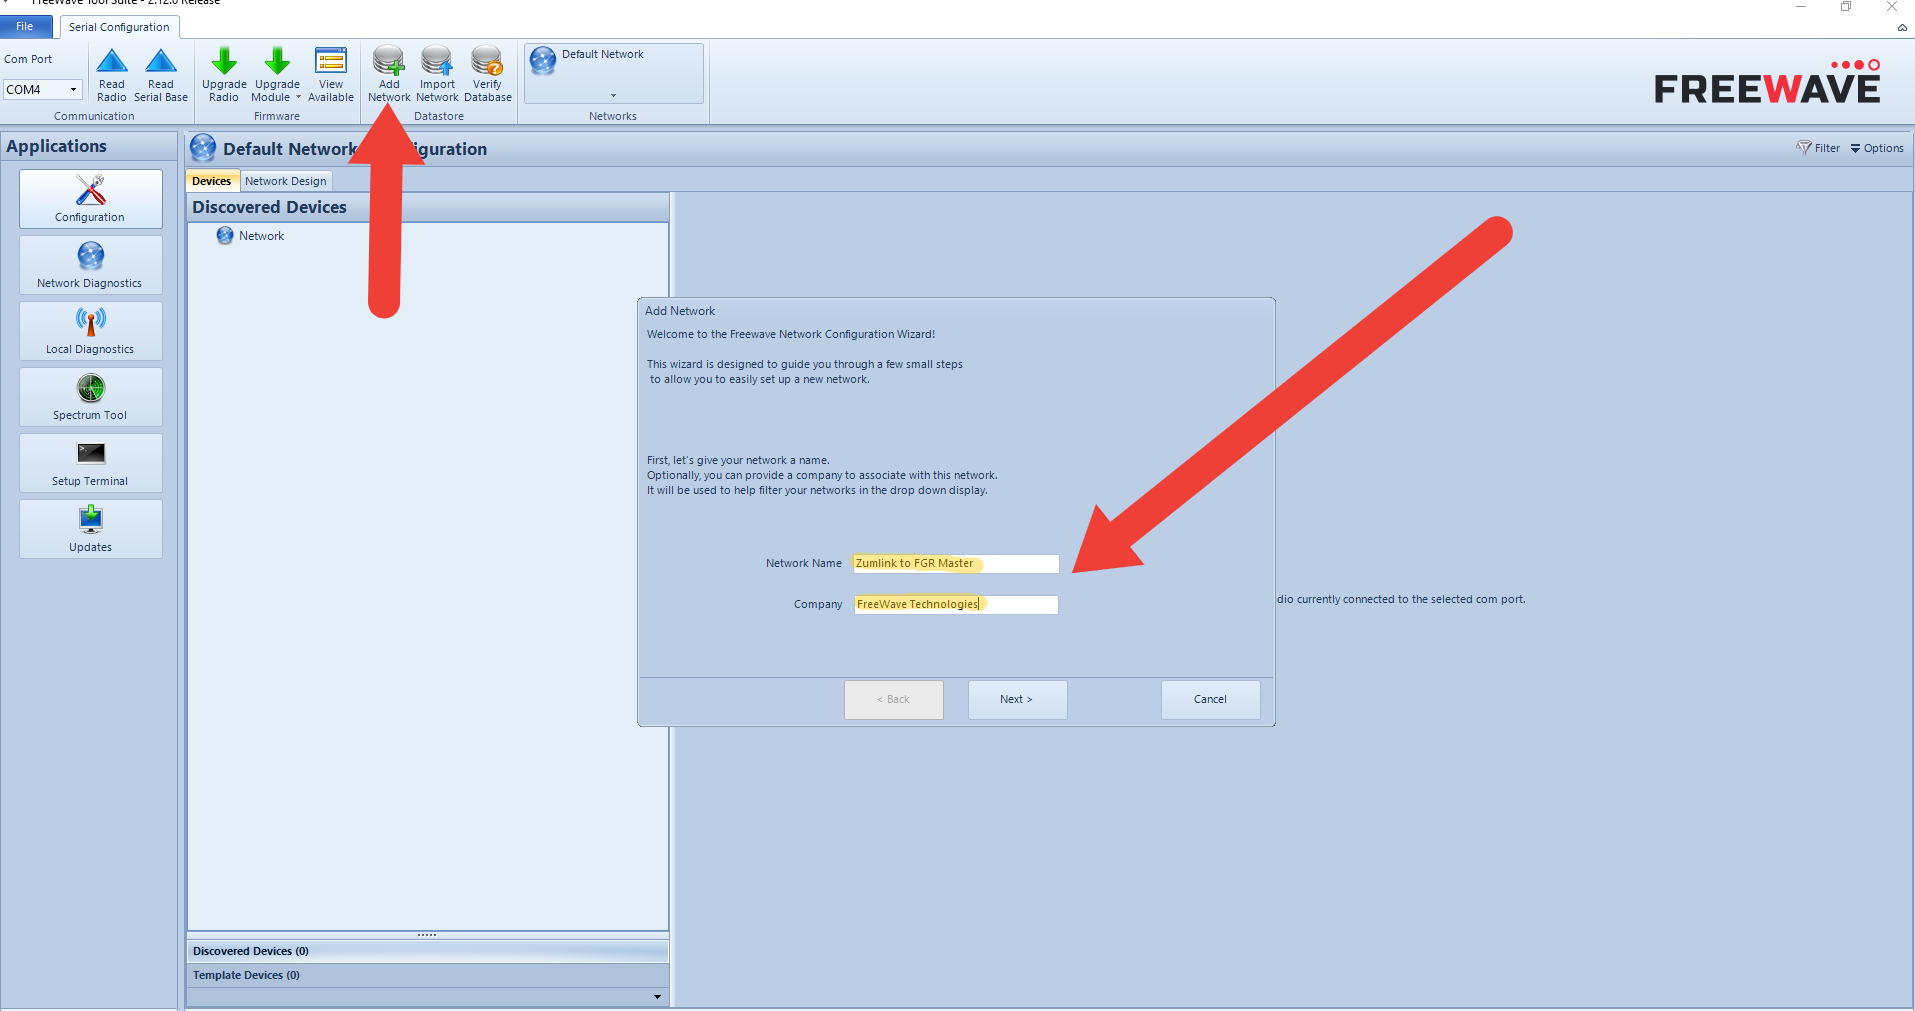
Task: Open the Updates application
Action: [x=90, y=529]
